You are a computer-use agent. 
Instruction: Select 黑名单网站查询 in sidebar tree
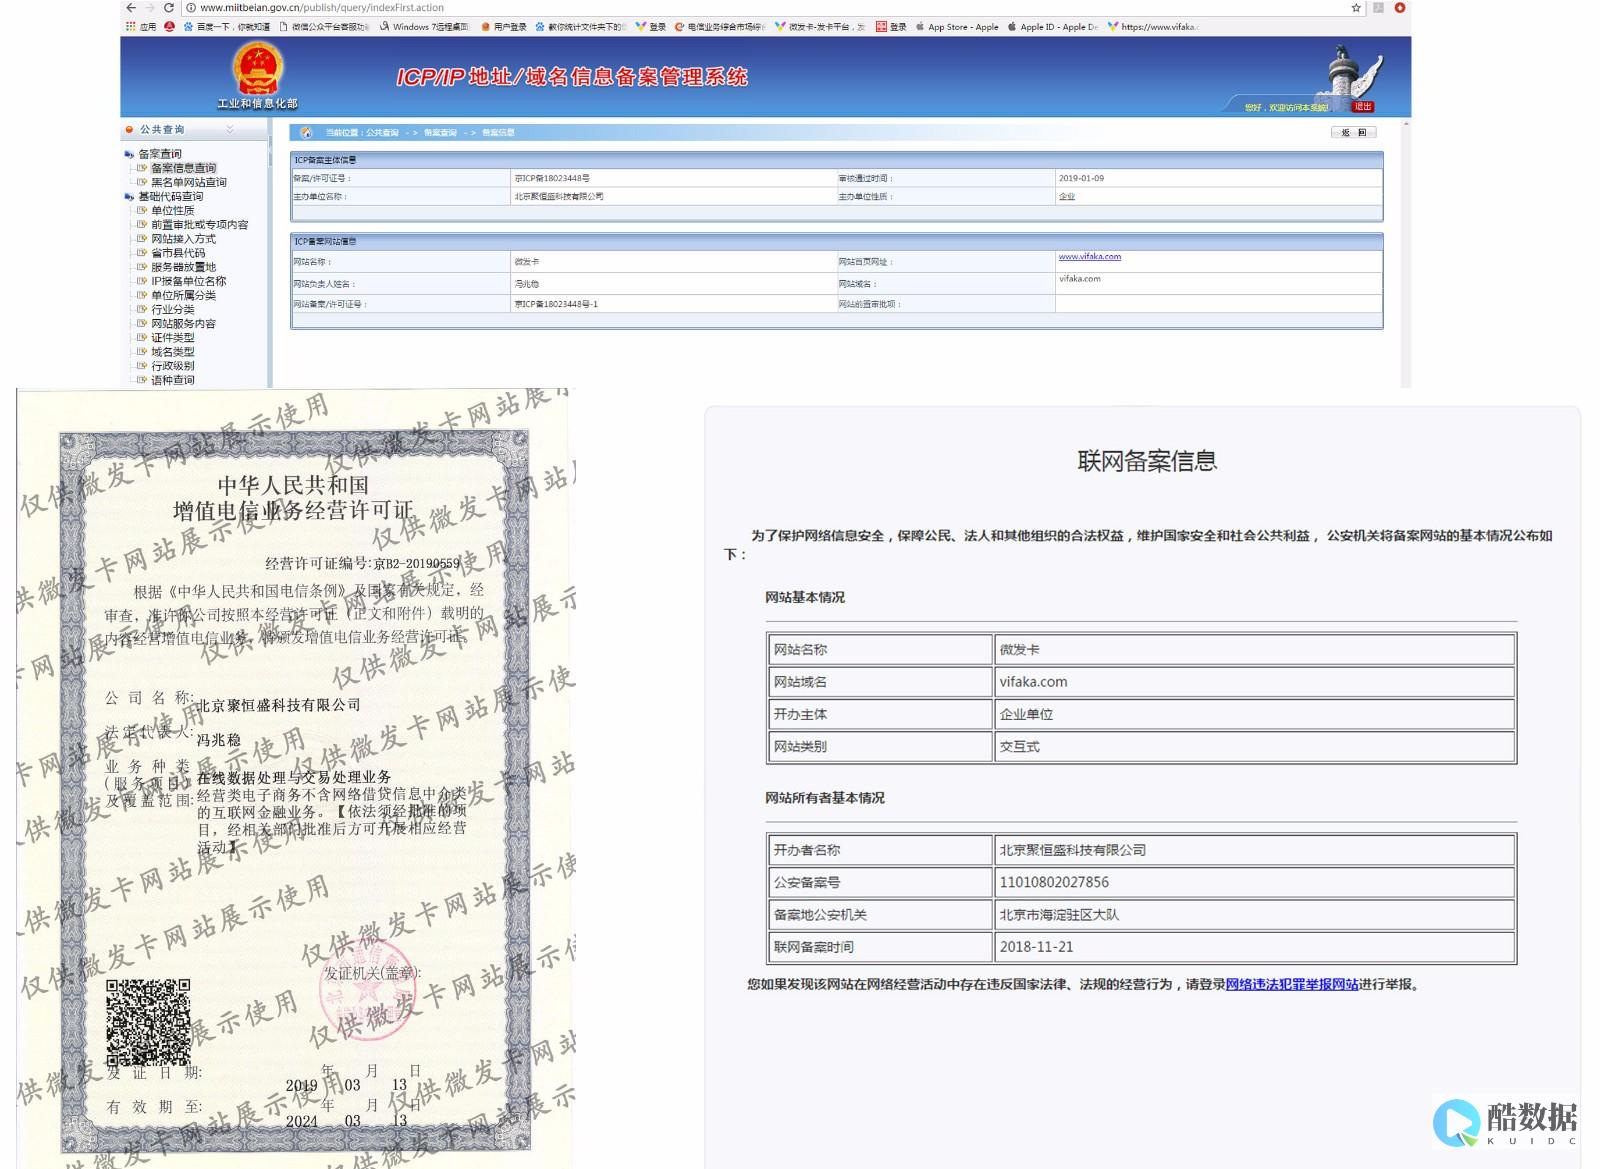click(x=188, y=182)
